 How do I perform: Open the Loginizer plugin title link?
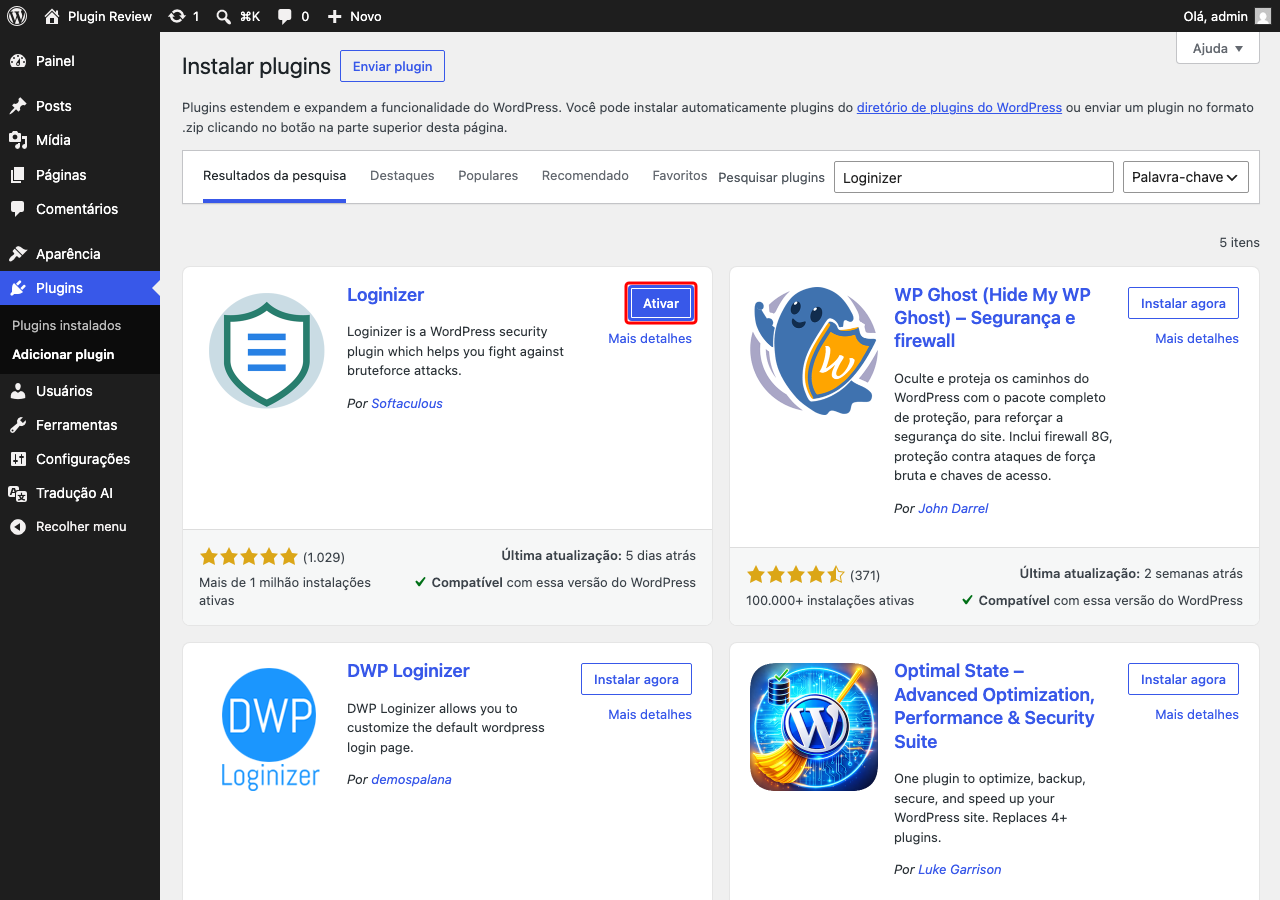point(385,295)
